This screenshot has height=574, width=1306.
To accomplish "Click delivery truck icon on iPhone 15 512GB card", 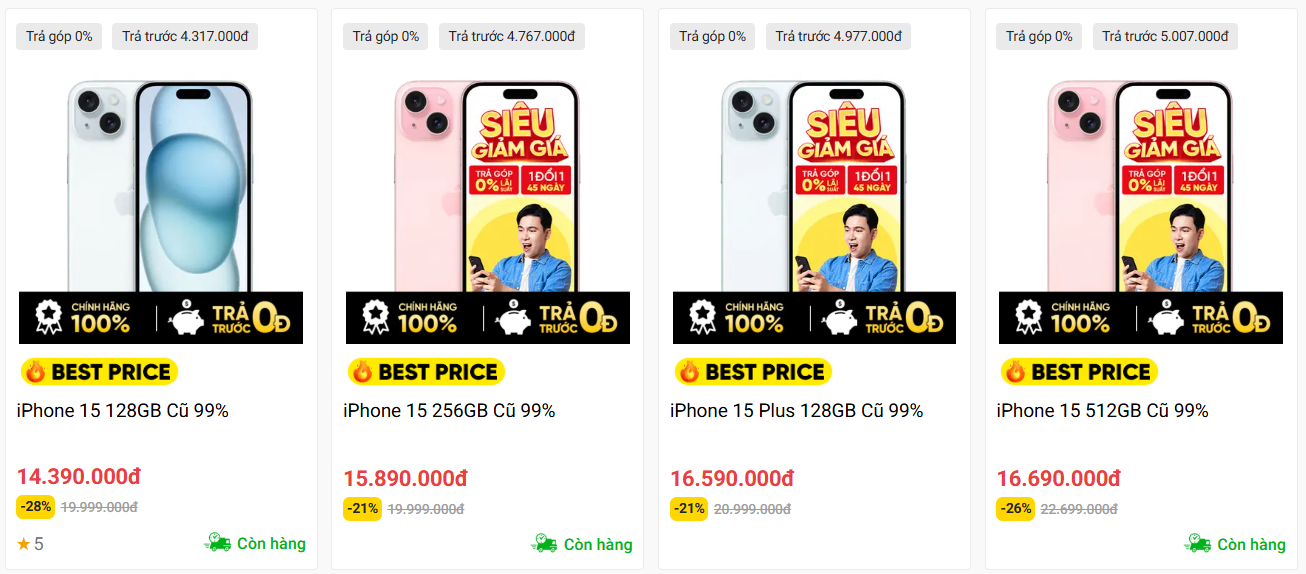I will (x=1198, y=543).
